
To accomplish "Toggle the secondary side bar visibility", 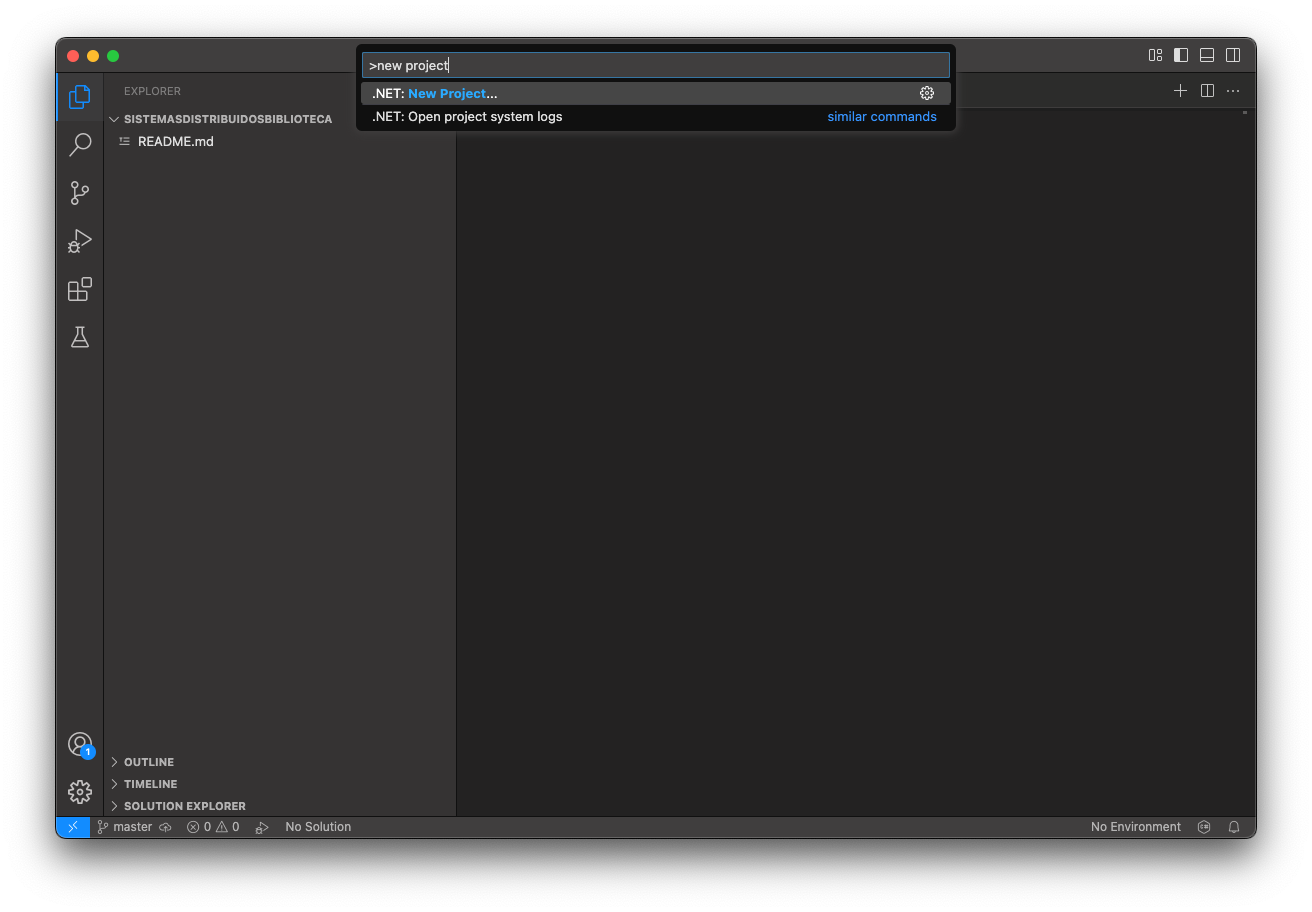I will coord(1233,55).
